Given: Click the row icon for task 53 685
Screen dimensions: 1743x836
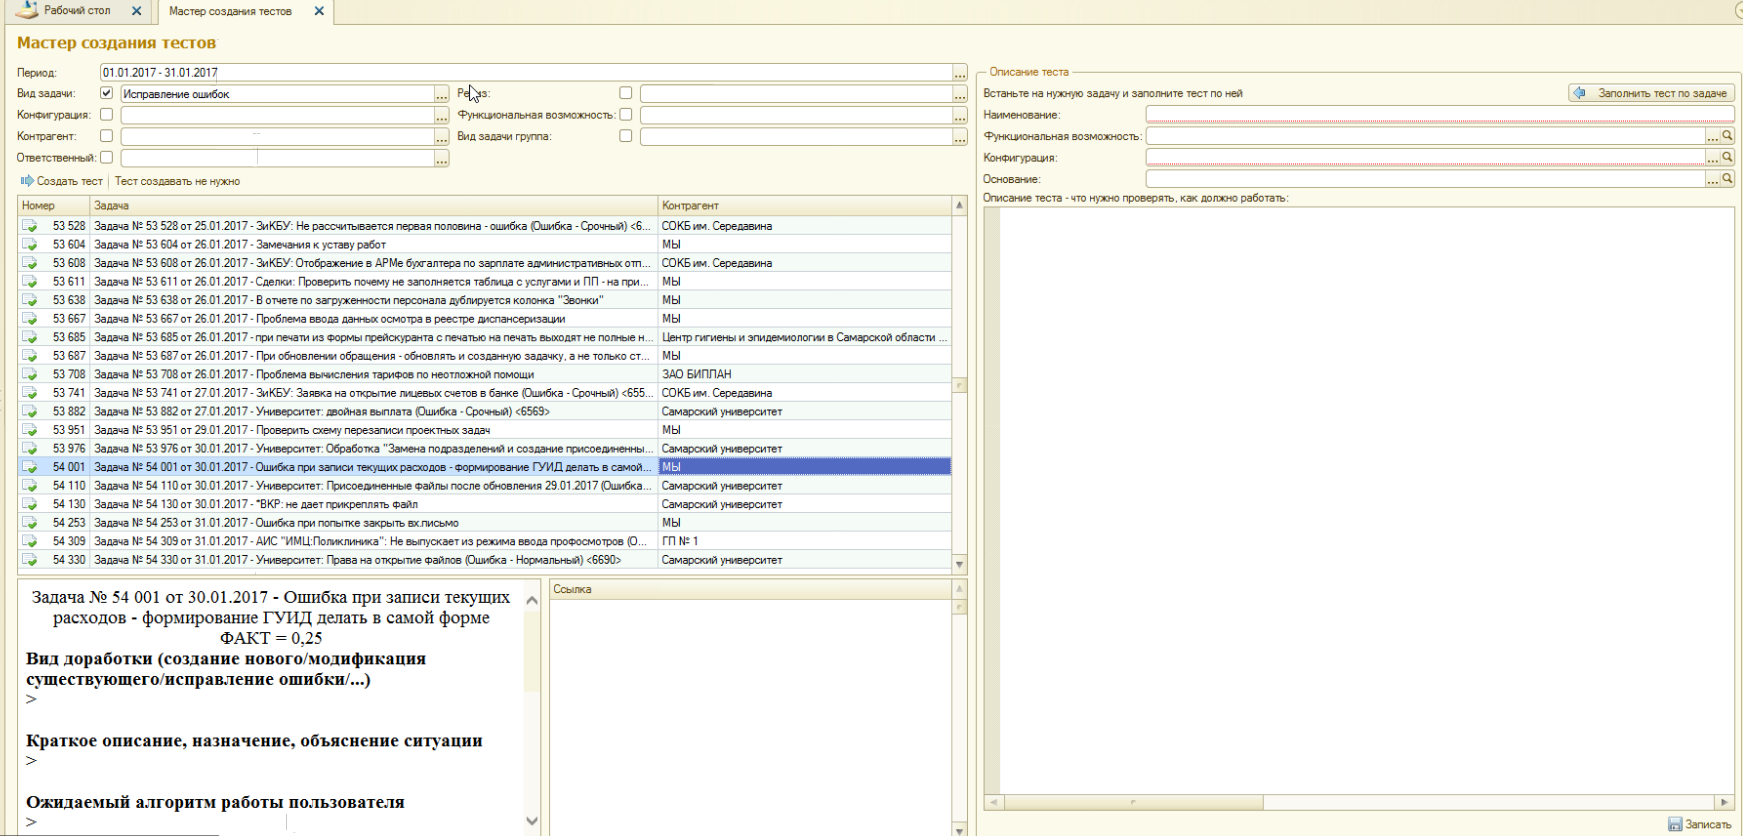Looking at the screenshot, I should pyautogui.click(x=30, y=337).
